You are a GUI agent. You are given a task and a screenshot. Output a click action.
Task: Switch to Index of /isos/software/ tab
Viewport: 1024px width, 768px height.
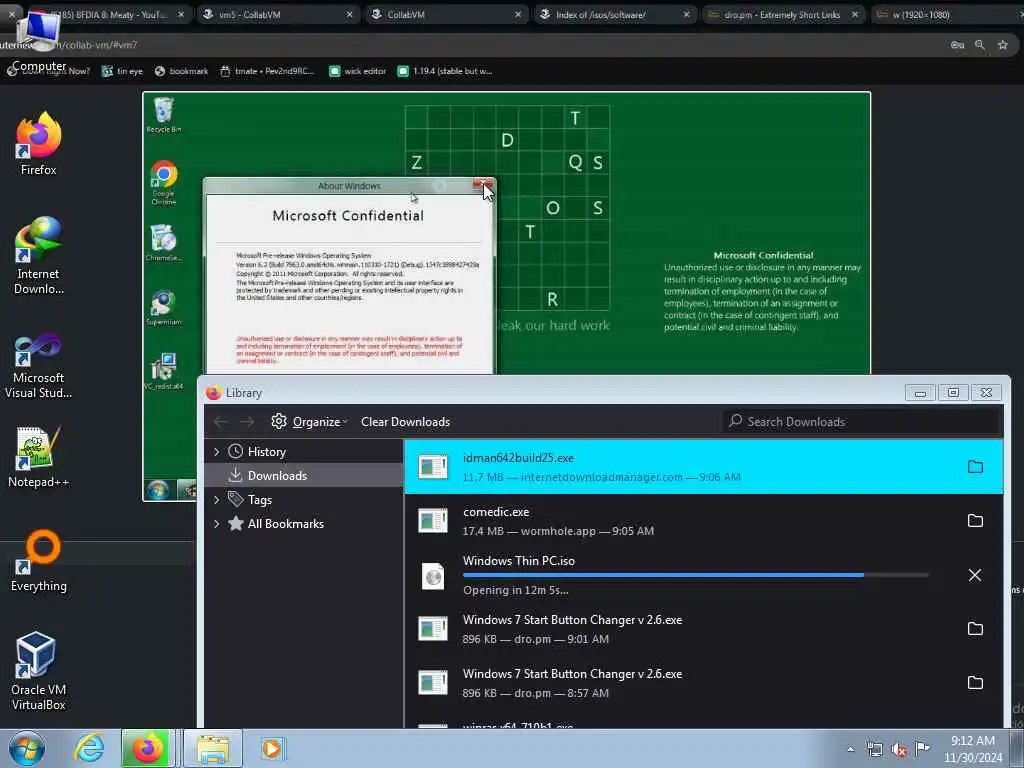click(616, 14)
